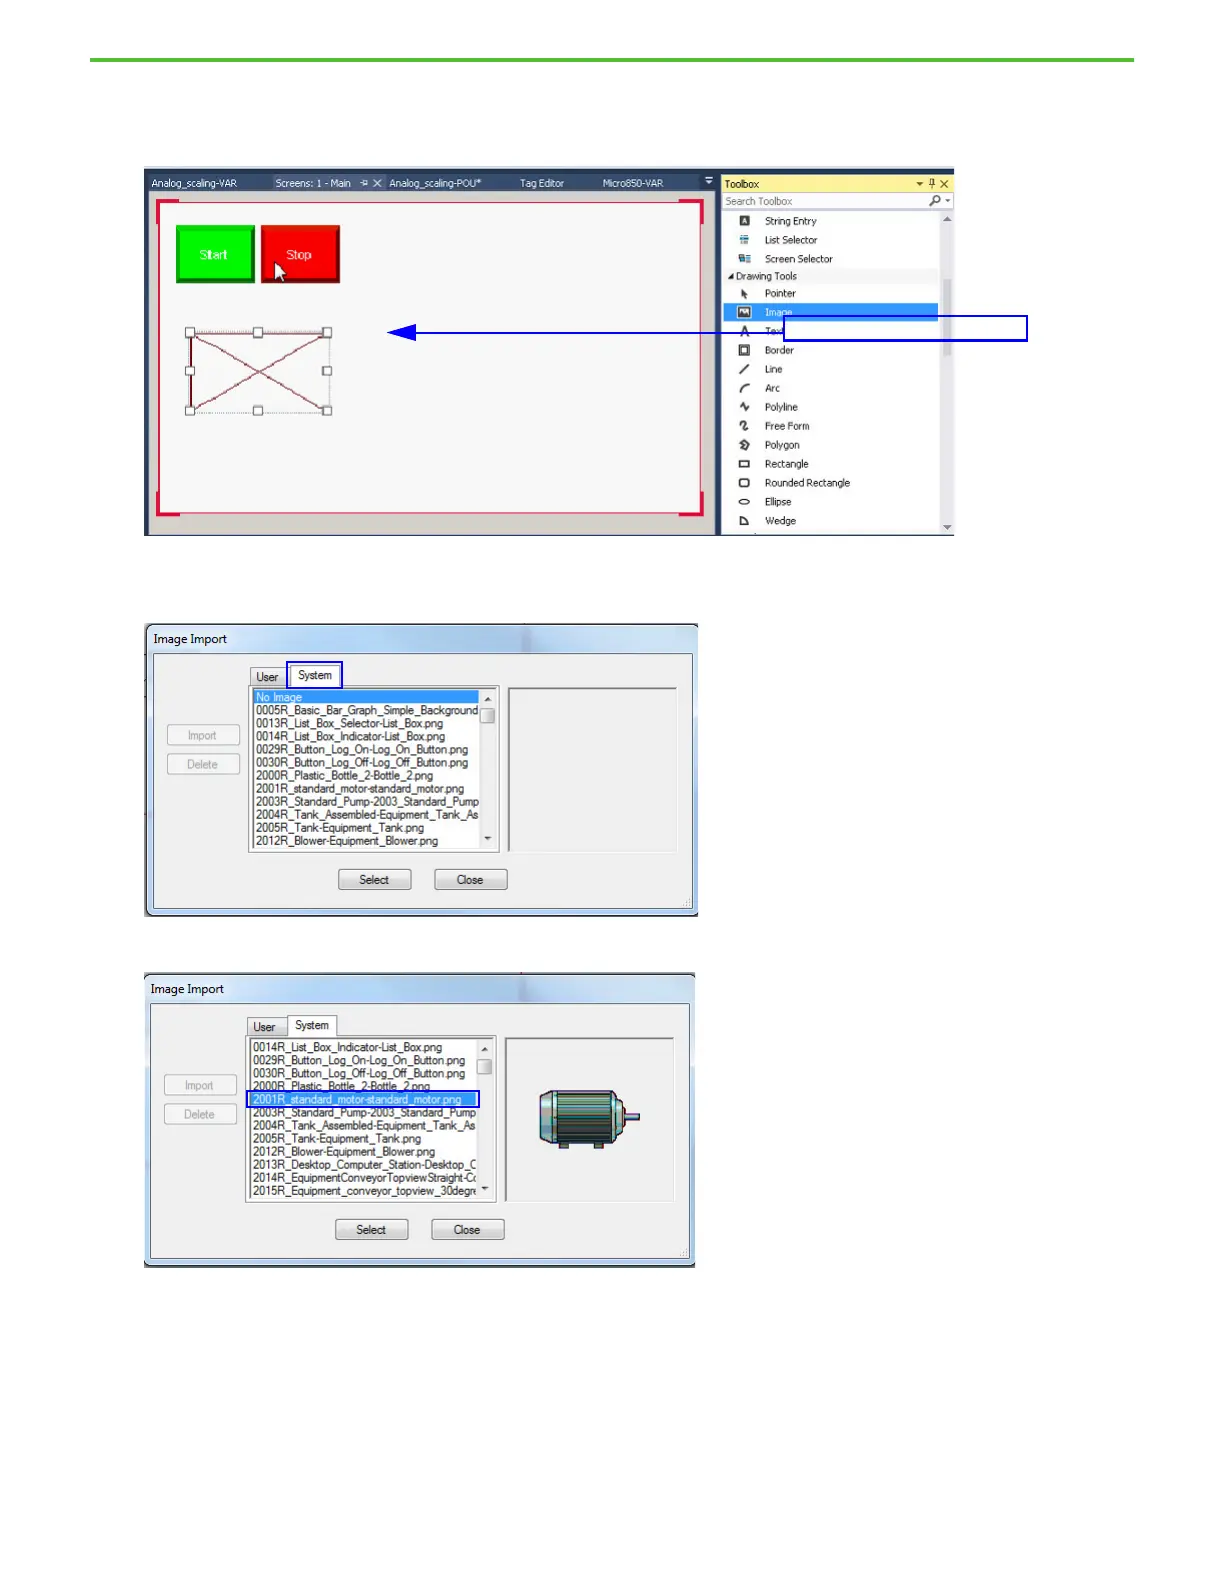Select the Rounded Rectangle drawing tool

[x=830, y=483]
